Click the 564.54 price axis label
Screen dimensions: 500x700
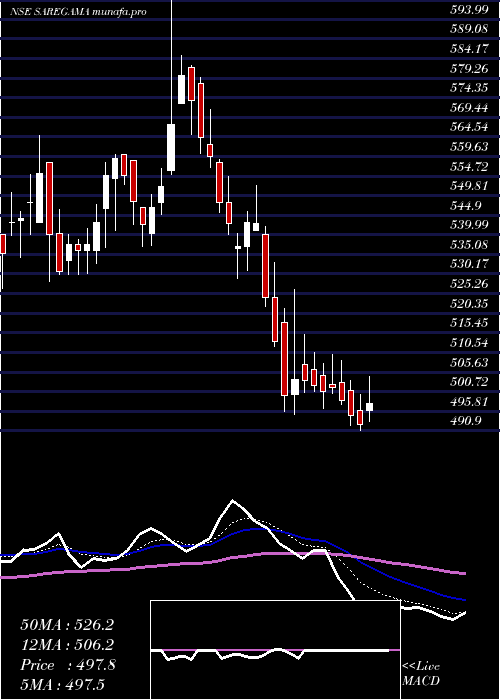coord(469,127)
